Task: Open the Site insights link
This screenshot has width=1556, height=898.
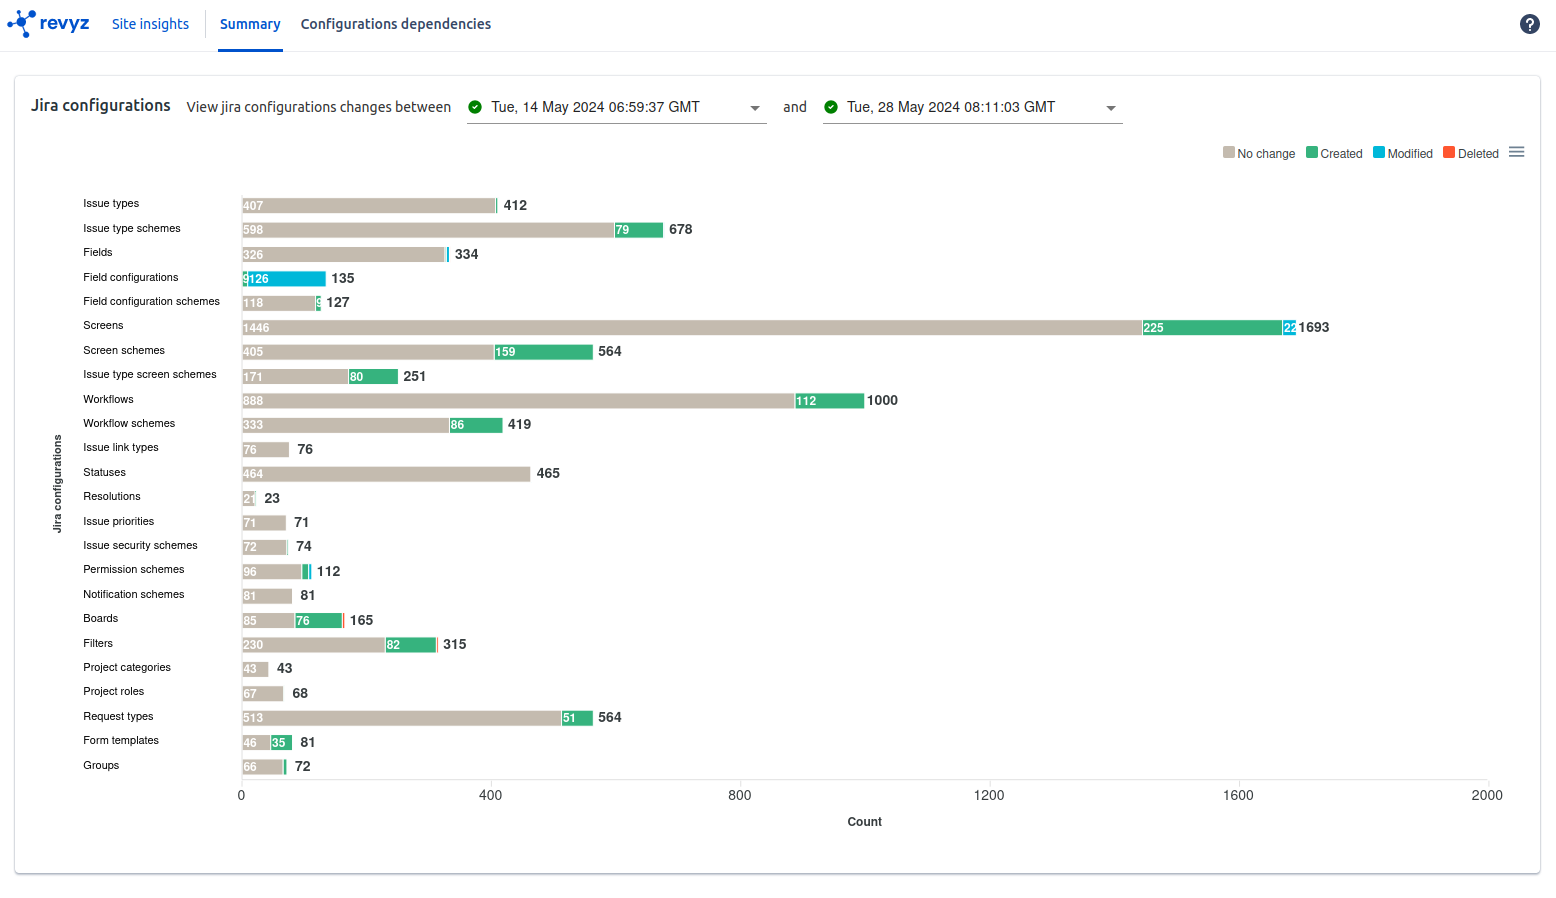Action: 150,24
